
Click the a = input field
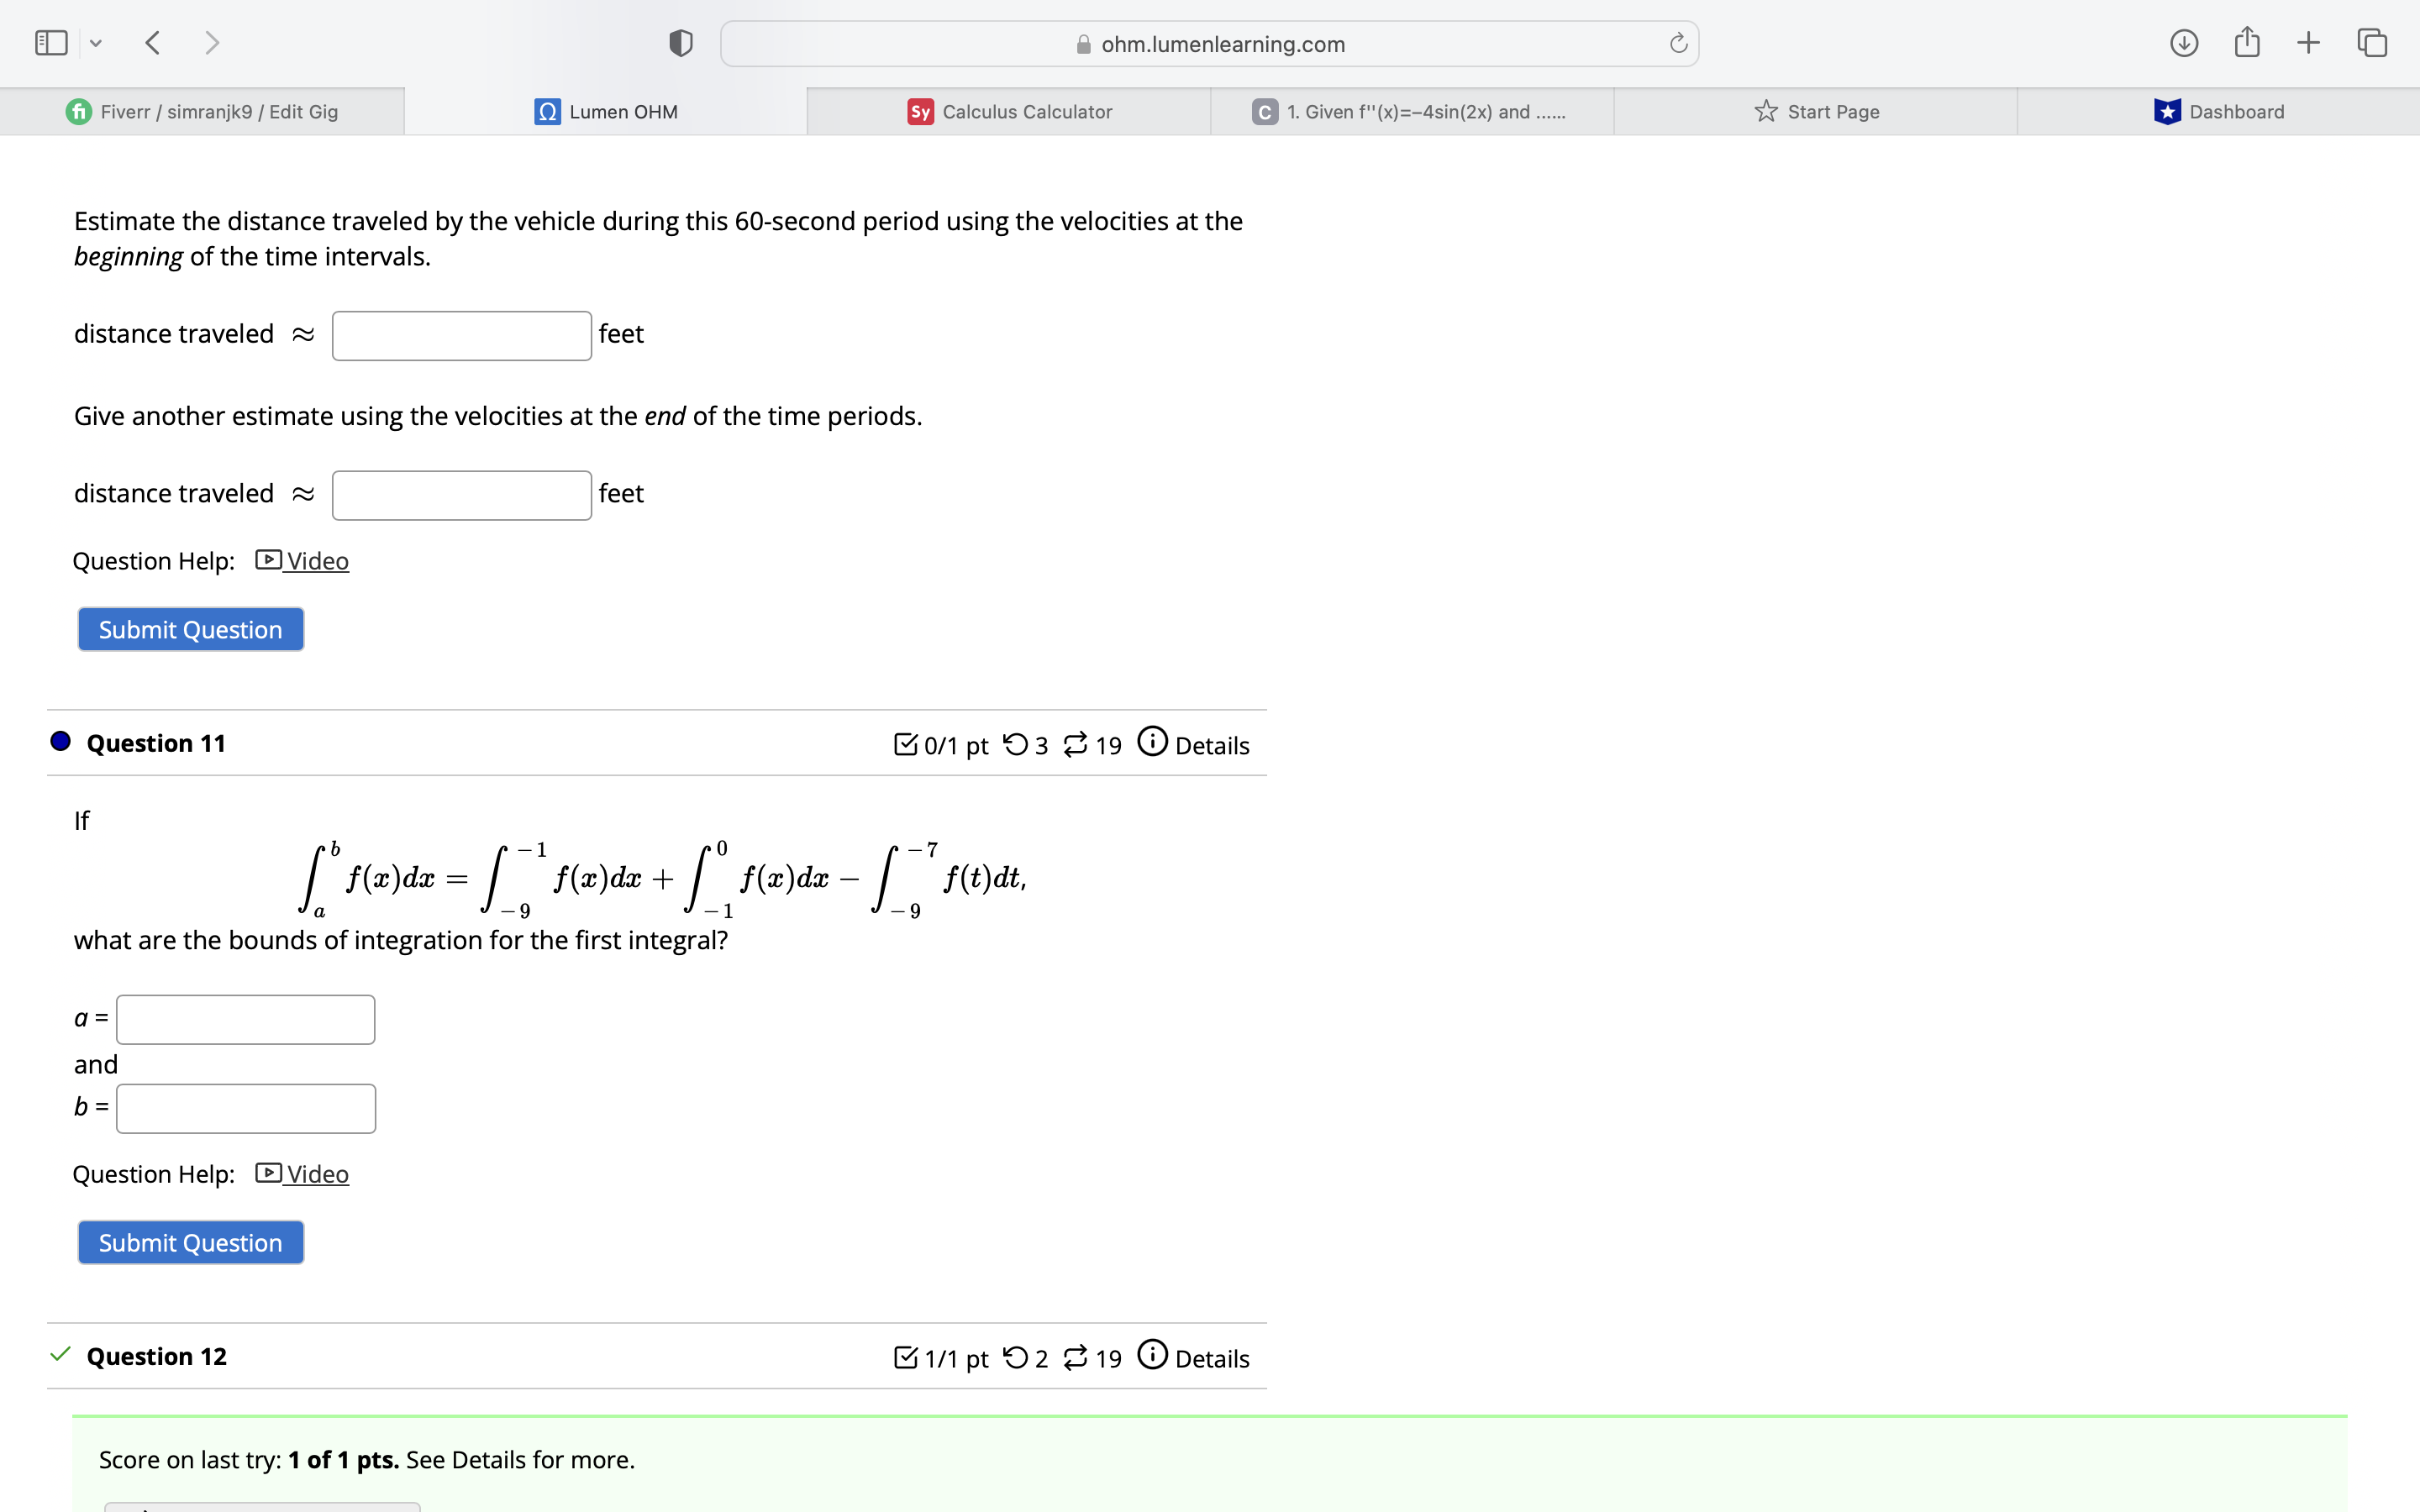pos(244,1018)
